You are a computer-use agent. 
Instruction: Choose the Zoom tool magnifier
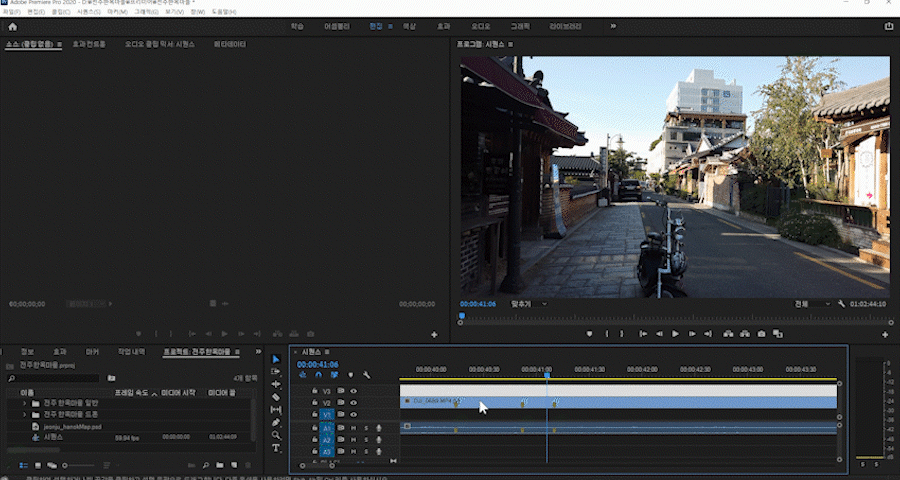click(x=276, y=435)
